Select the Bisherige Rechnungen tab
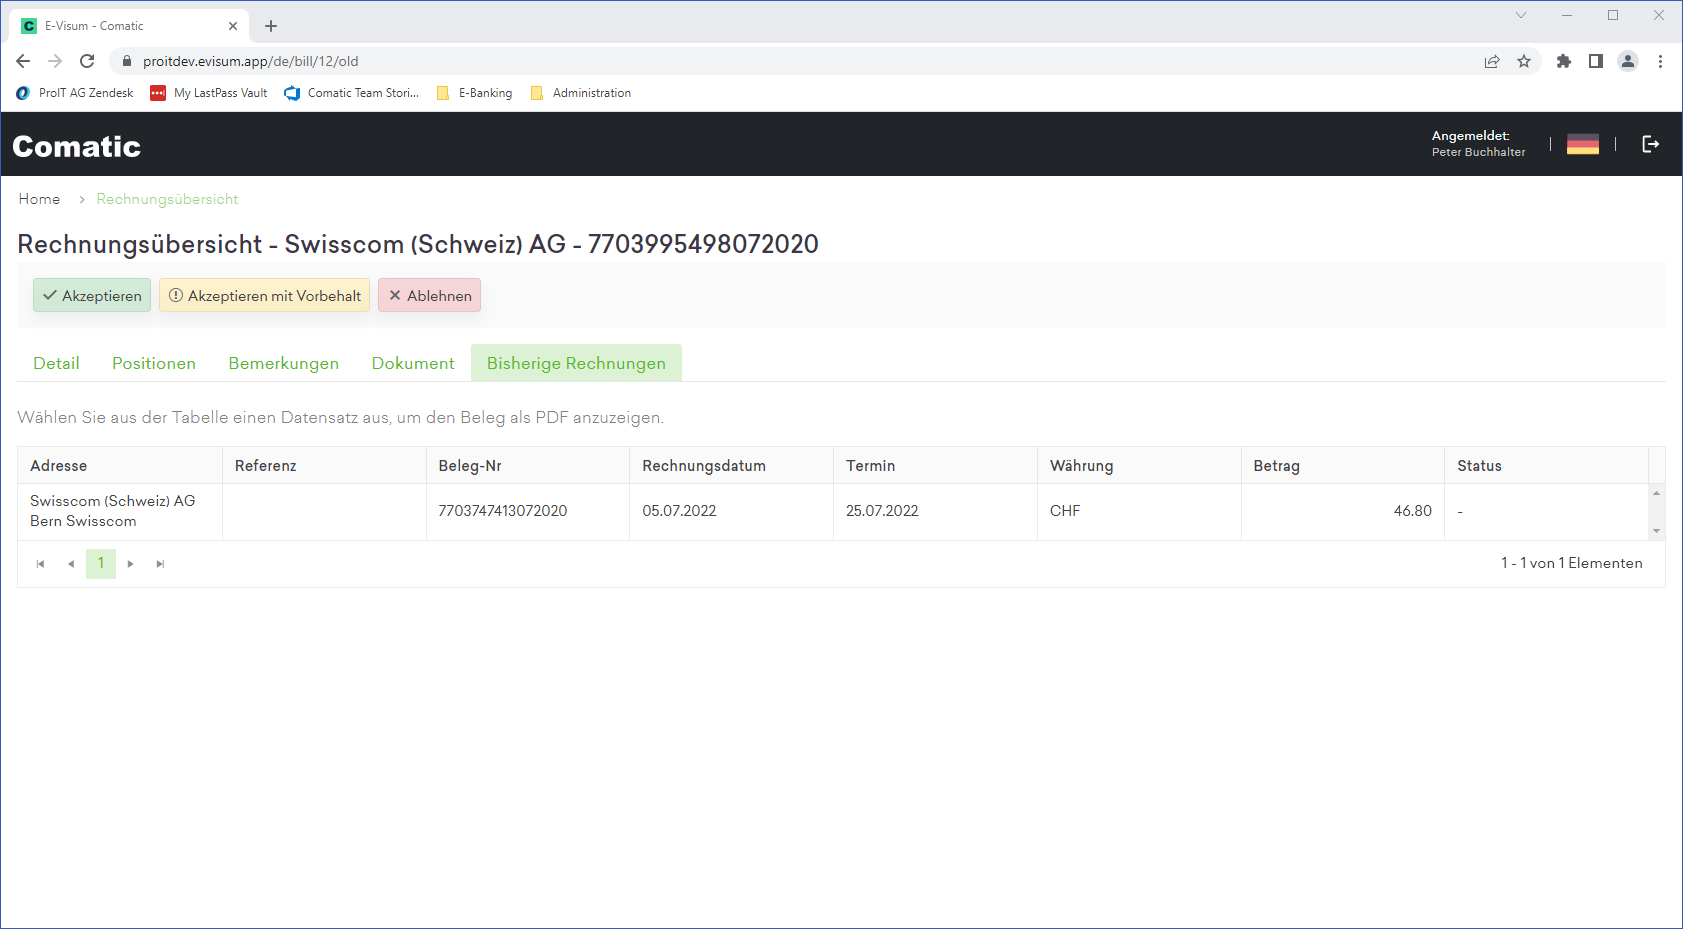Viewport: 1683px width, 929px height. click(576, 363)
